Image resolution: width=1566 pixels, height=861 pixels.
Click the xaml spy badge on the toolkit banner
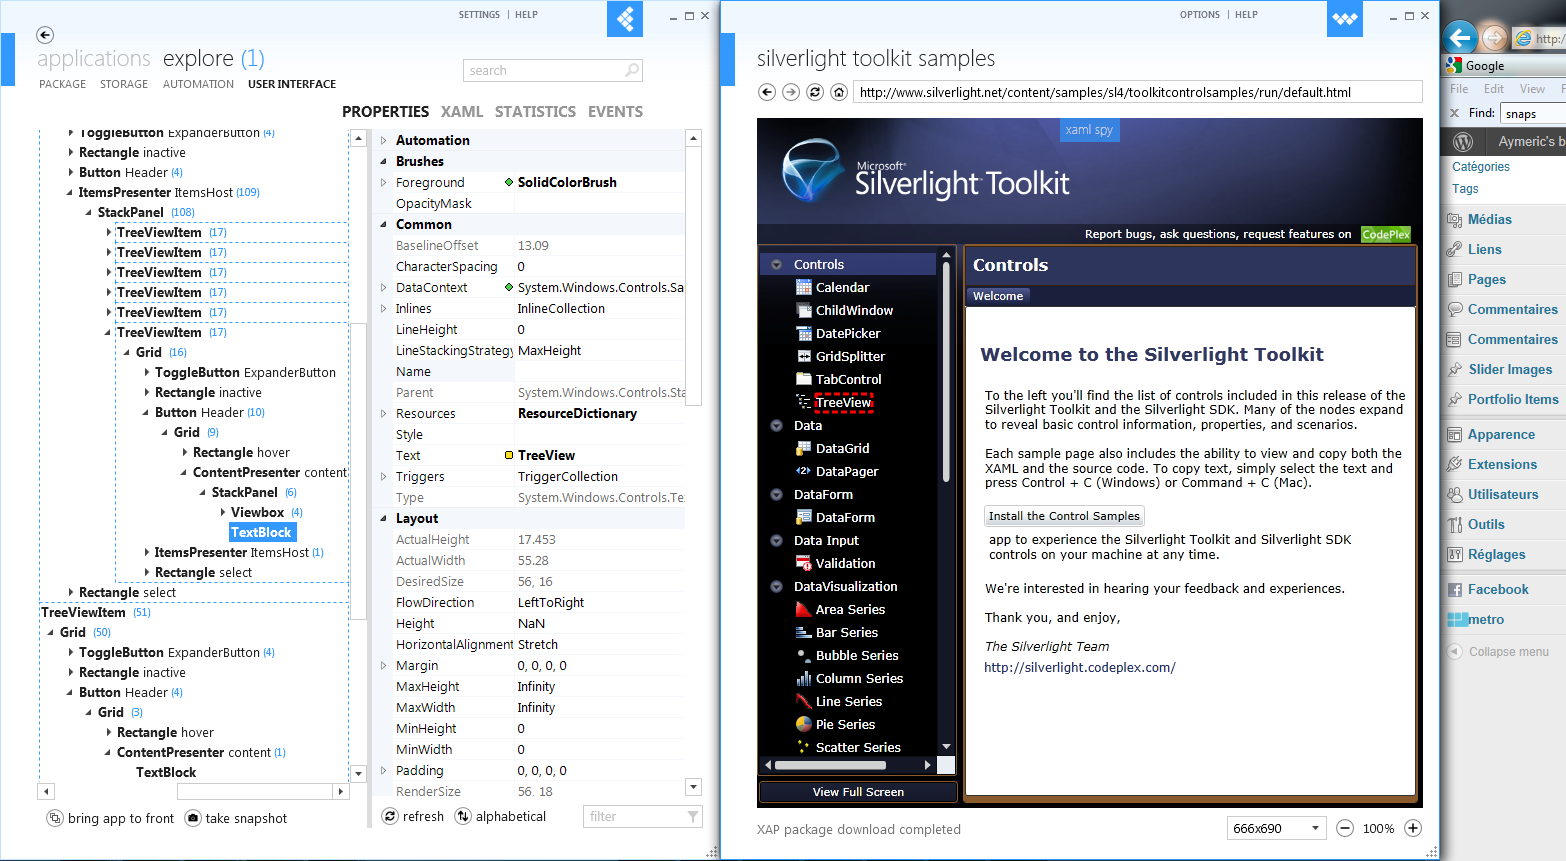[x=1089, y=130]
